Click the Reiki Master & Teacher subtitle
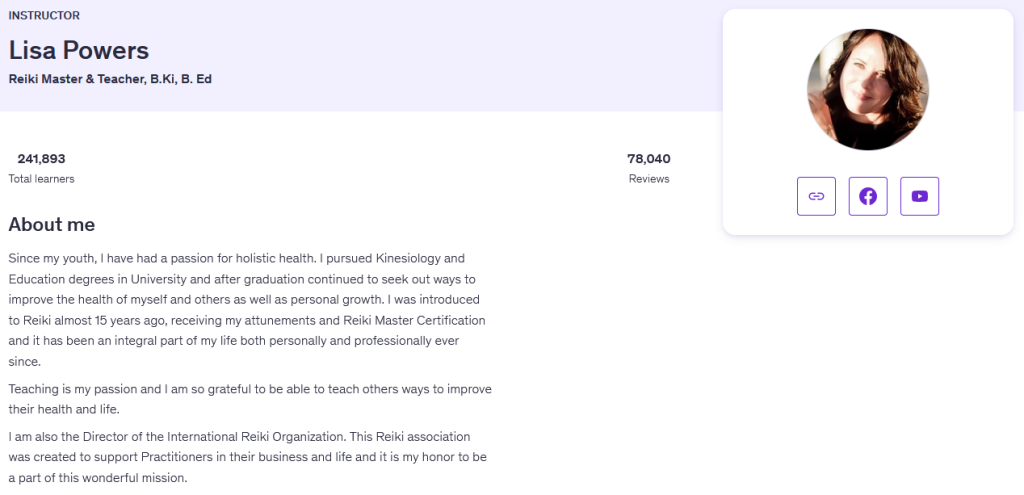Screen dimensions: 1024x495 click(x=110, y=79)
